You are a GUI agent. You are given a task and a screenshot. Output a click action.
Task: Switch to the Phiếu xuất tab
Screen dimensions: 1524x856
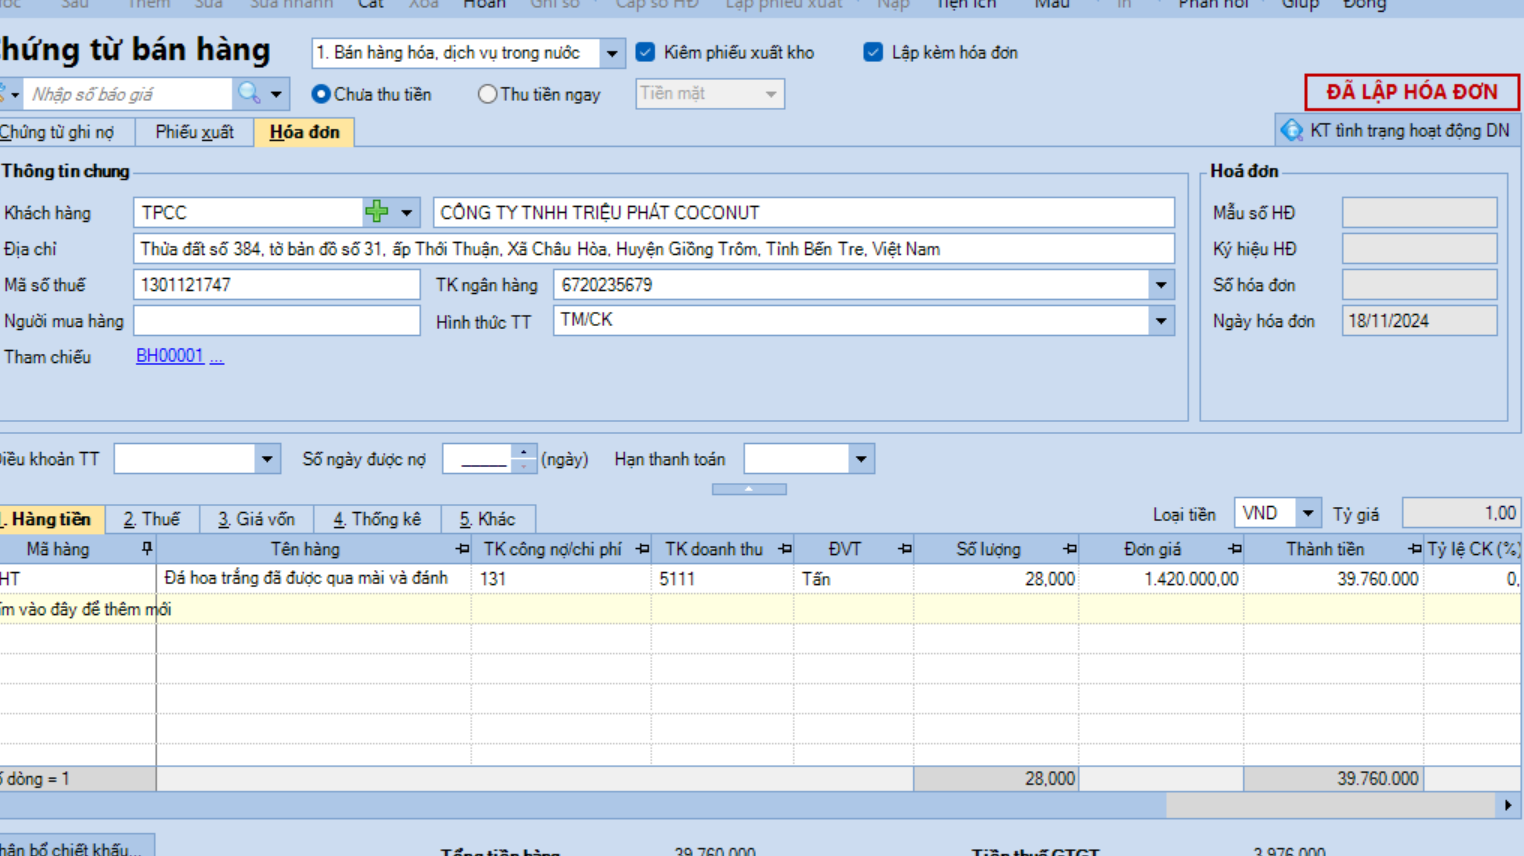coord(194,132)
